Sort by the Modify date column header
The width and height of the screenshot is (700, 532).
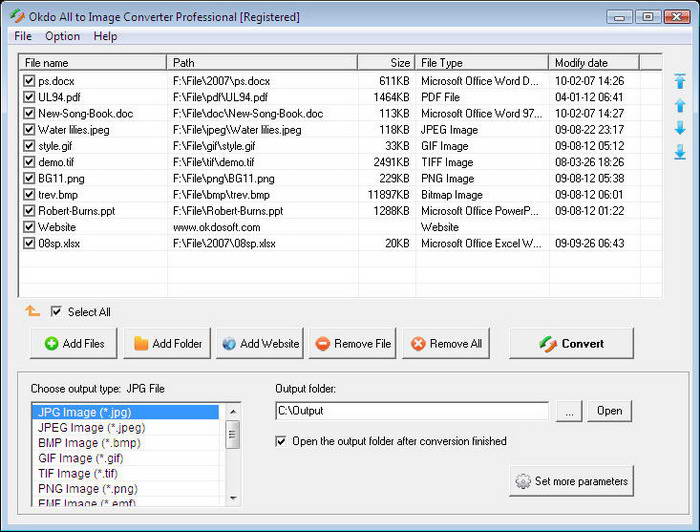(x=594, y=62)
